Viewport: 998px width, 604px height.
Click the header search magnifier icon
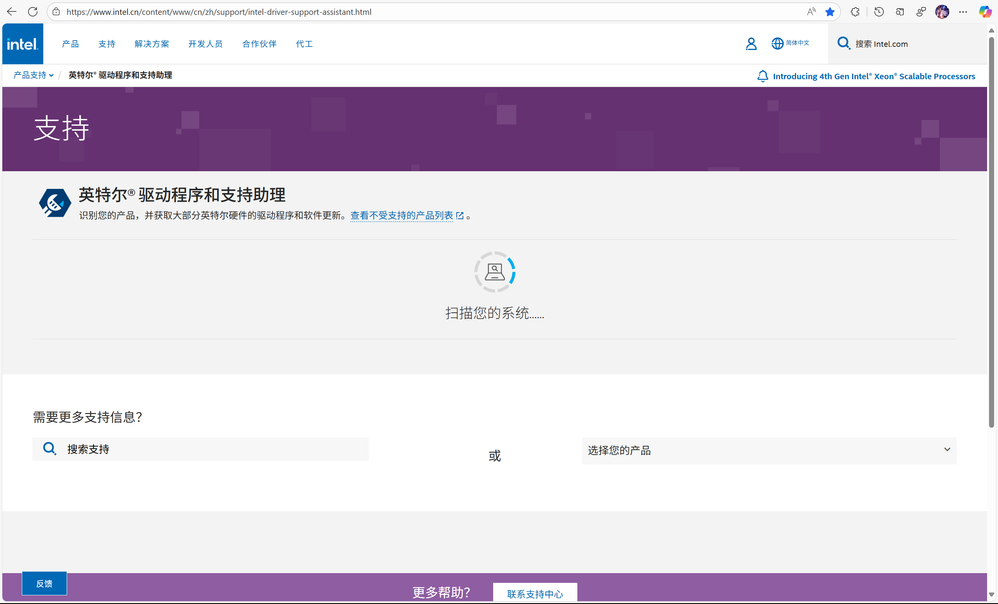pyautogui.click(x=843, y=43)
